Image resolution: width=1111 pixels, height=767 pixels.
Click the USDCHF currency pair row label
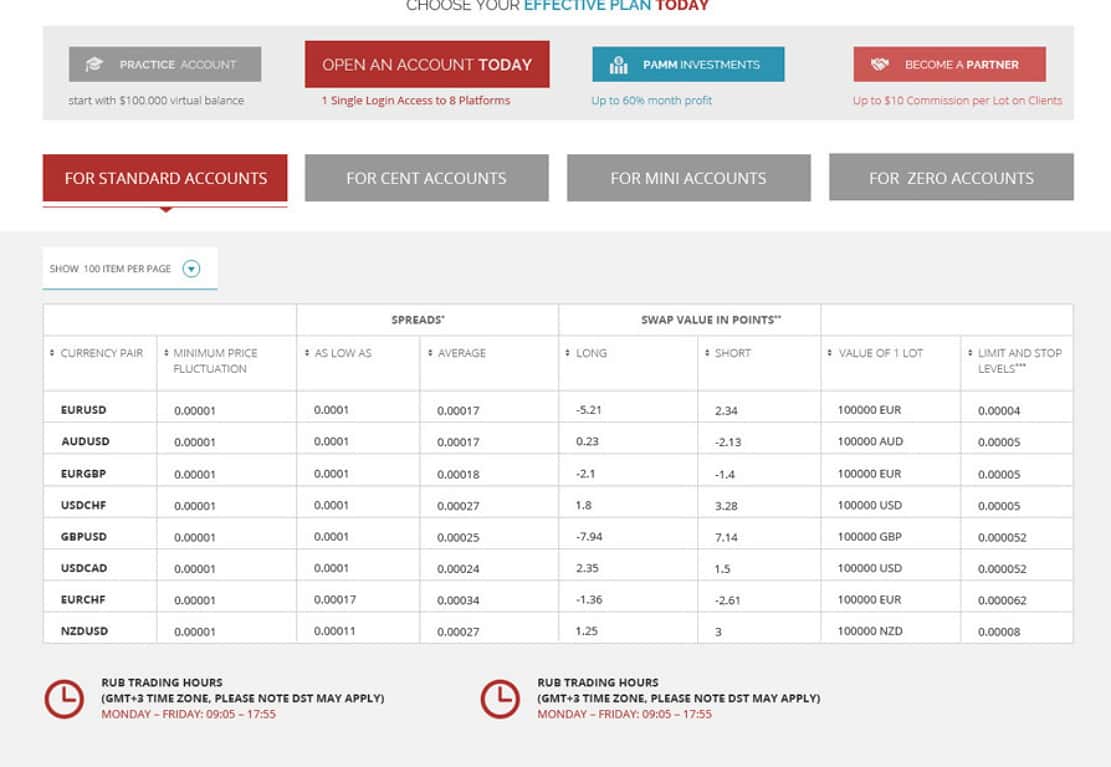point(84,505)
